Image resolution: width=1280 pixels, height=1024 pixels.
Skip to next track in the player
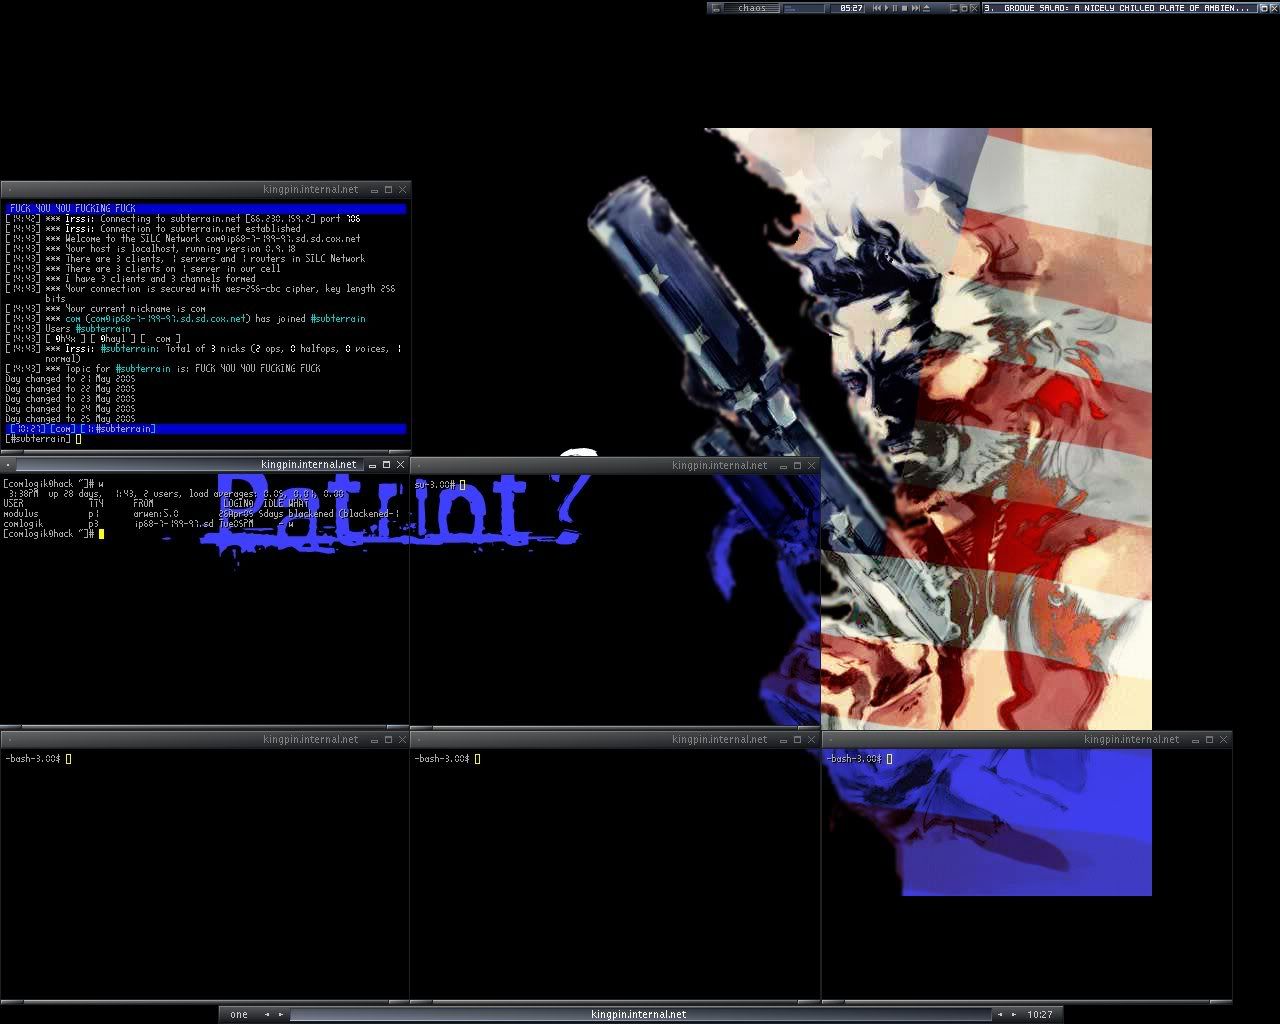coord(915,8)
